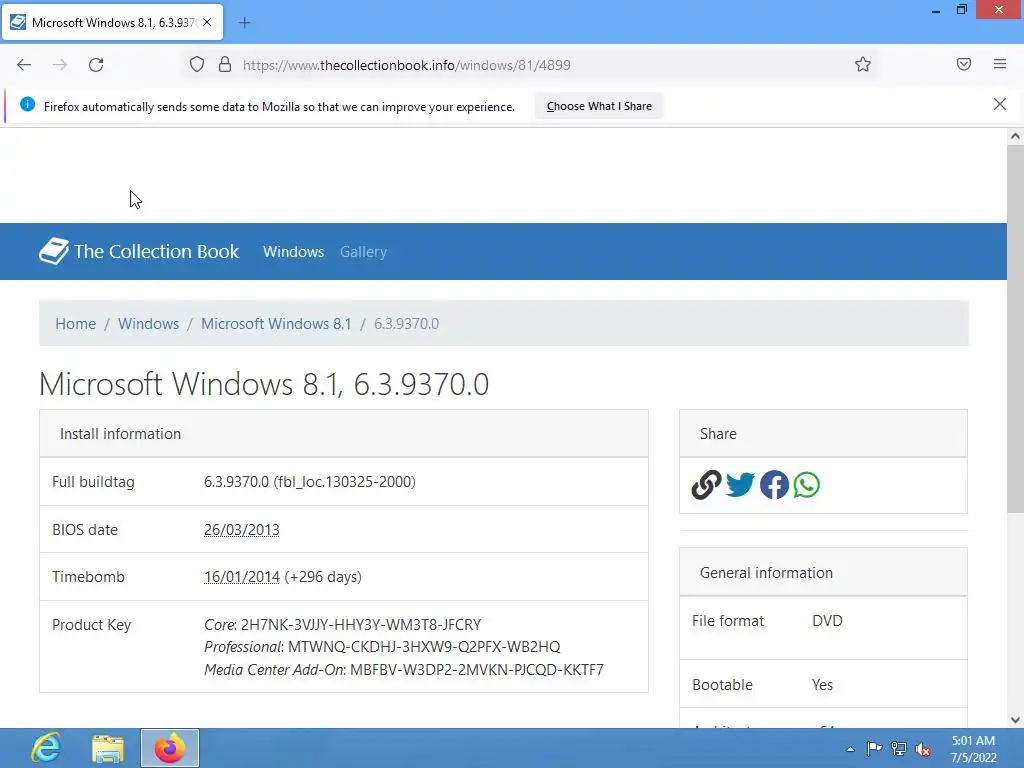Focus the URL address bar
Image resolution: width=1024 pixels, height=768 pixels.
point(532,65)
